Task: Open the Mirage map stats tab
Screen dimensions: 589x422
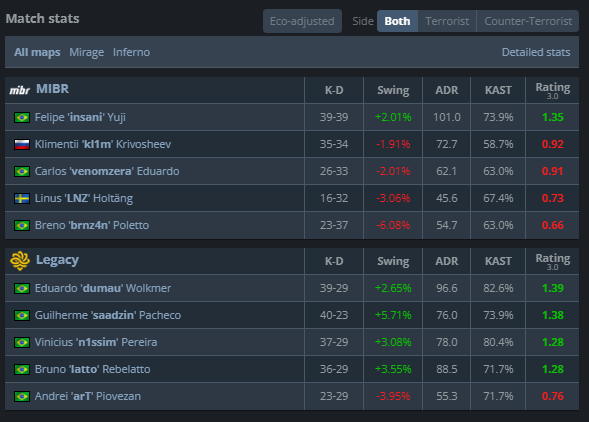Action: pyautogui.click(x=86, y=52)
